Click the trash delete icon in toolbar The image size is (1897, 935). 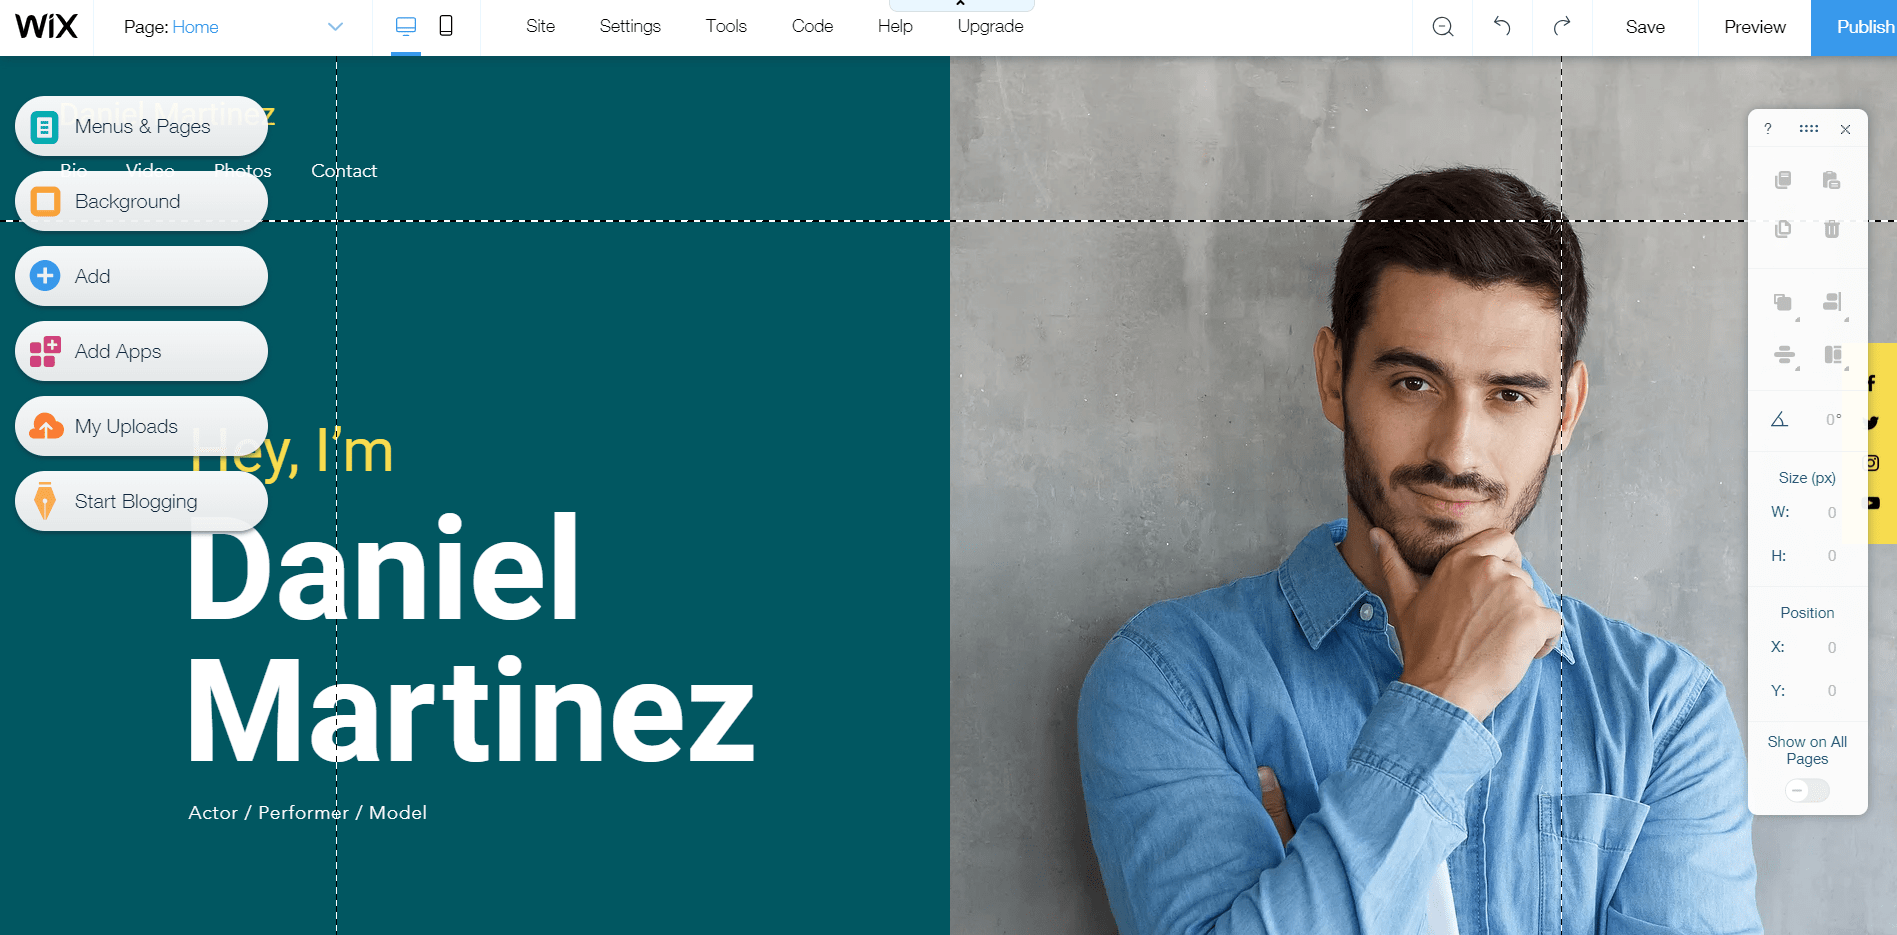click(1832, 229)
